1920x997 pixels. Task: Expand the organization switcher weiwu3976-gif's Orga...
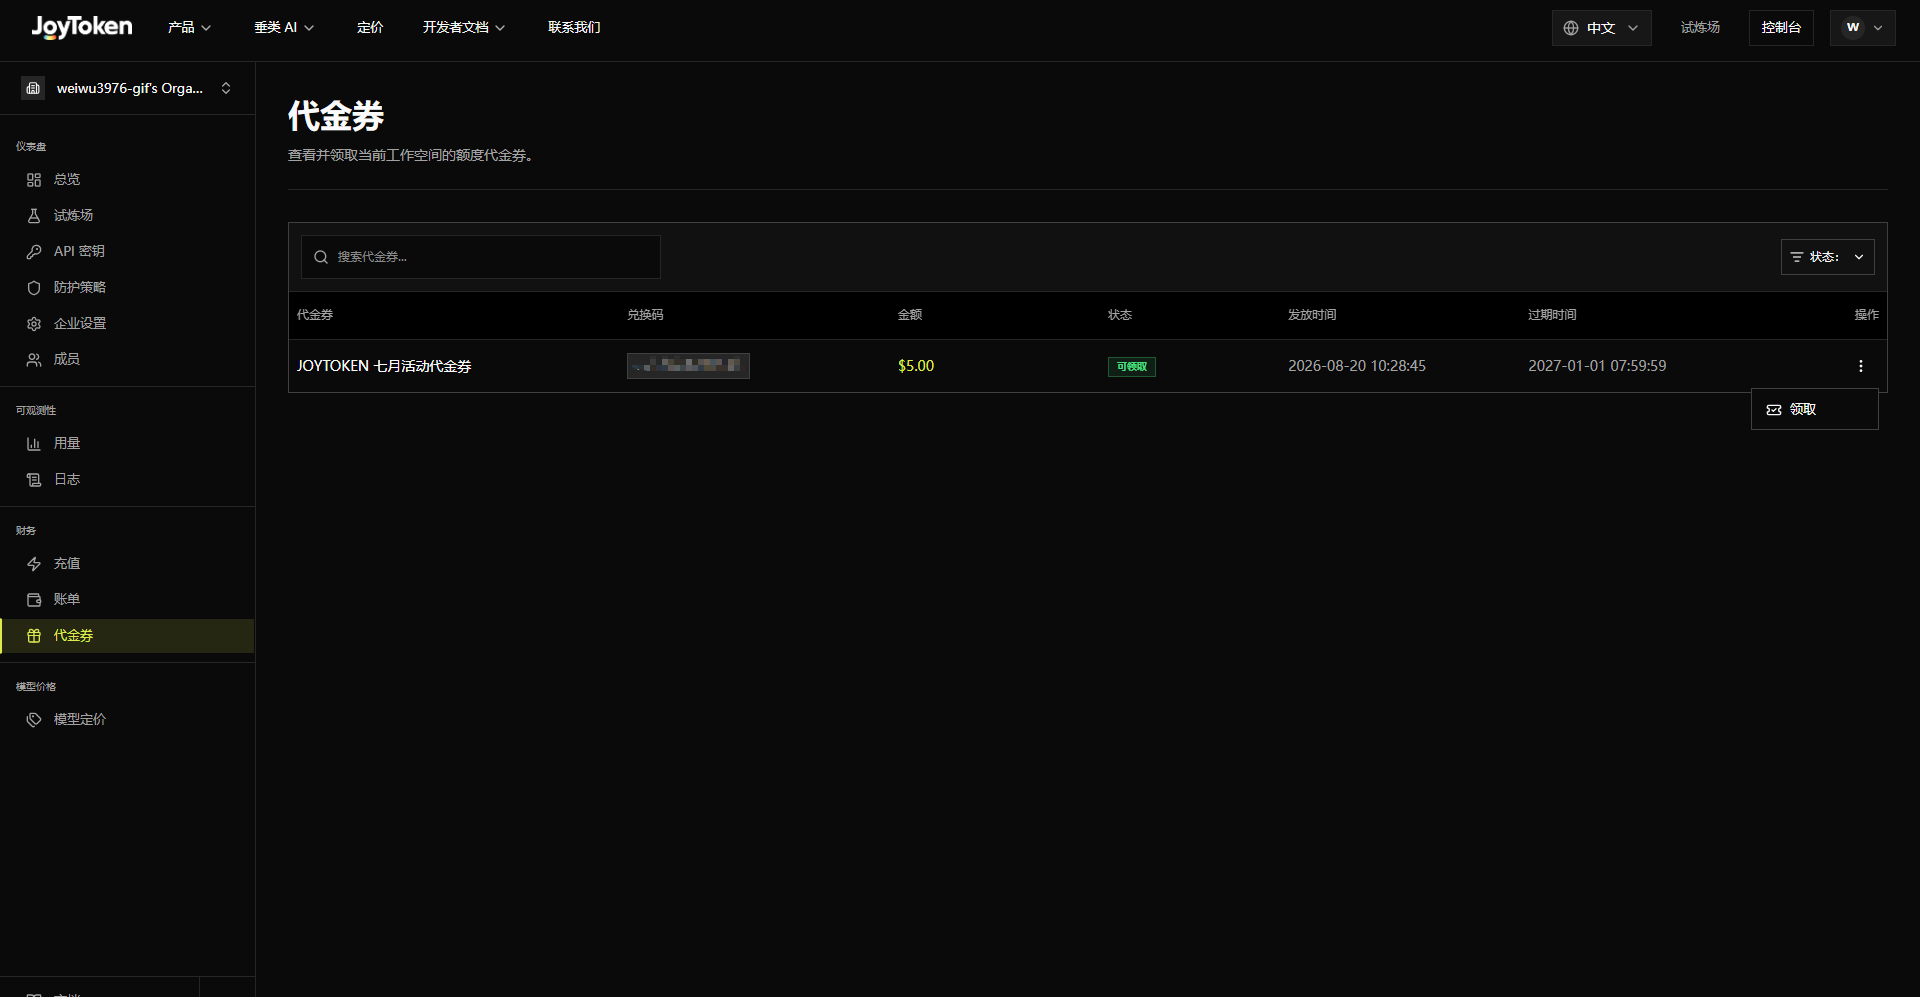[127, 88]
